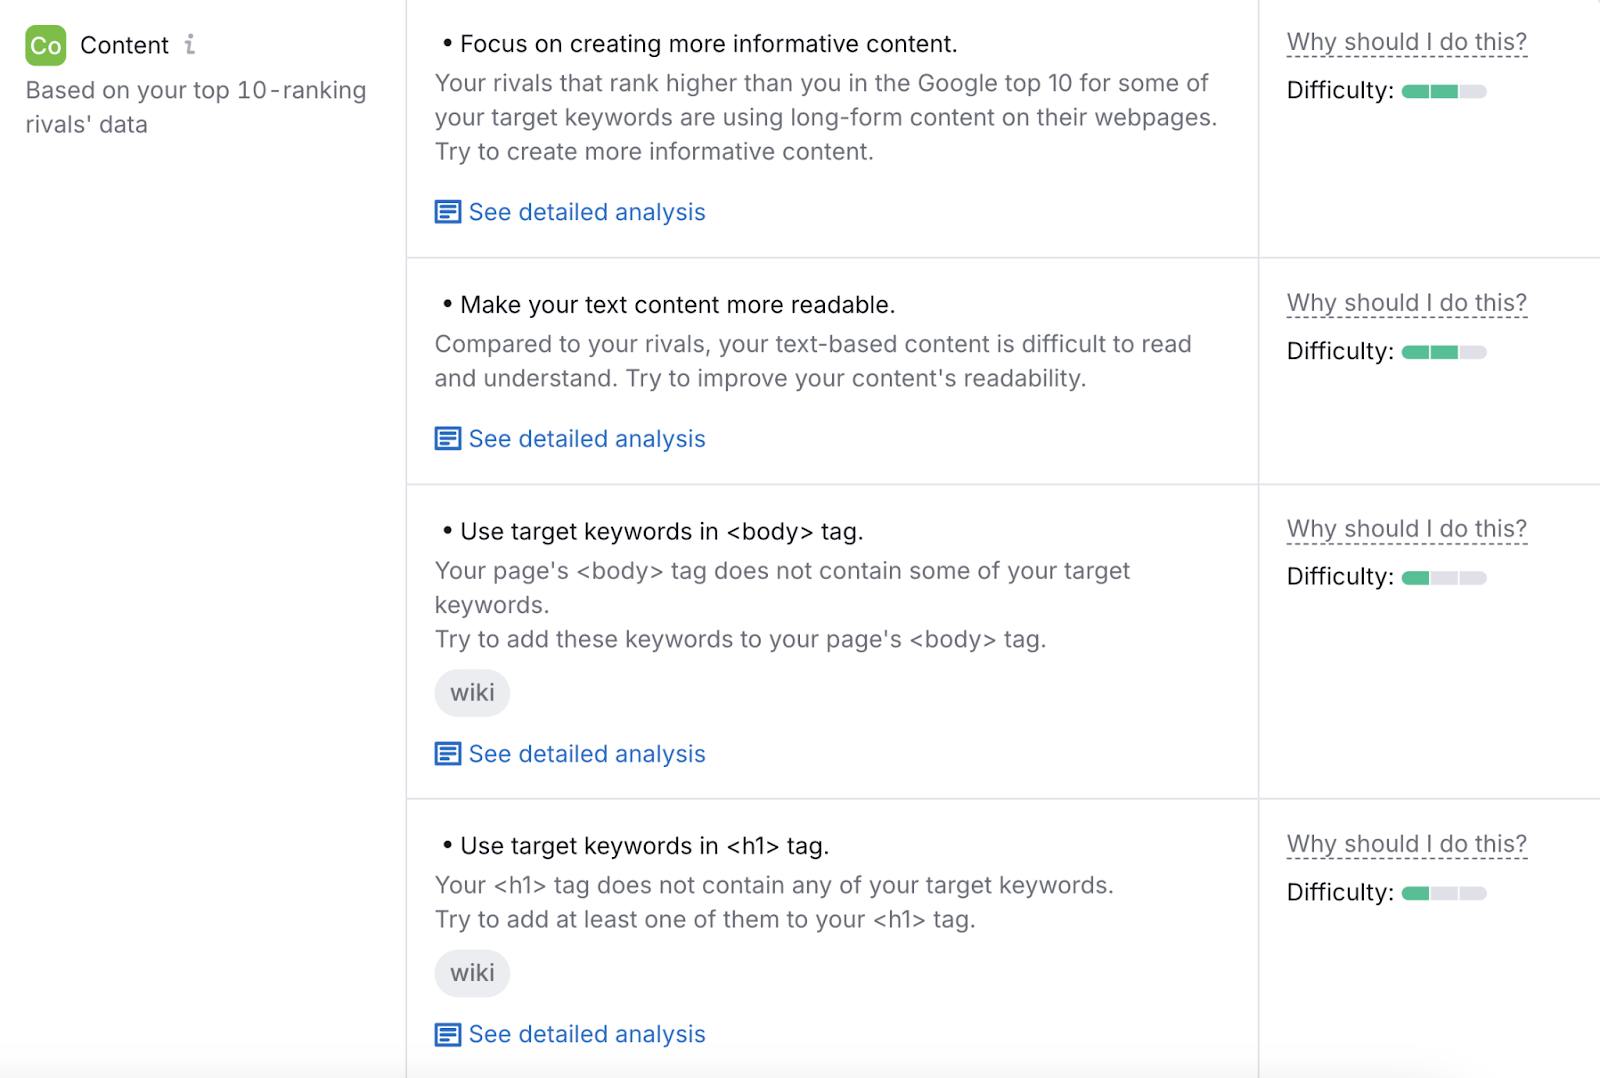Open detailed analysis for h1 tag keywords

pyautogui.click(x=586, y=1034)
